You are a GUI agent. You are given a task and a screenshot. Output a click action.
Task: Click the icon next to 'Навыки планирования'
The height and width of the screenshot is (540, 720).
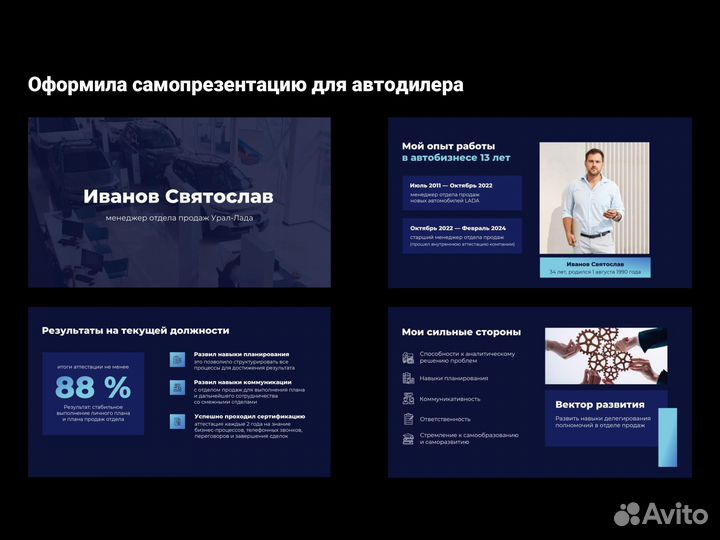point(408,378)
